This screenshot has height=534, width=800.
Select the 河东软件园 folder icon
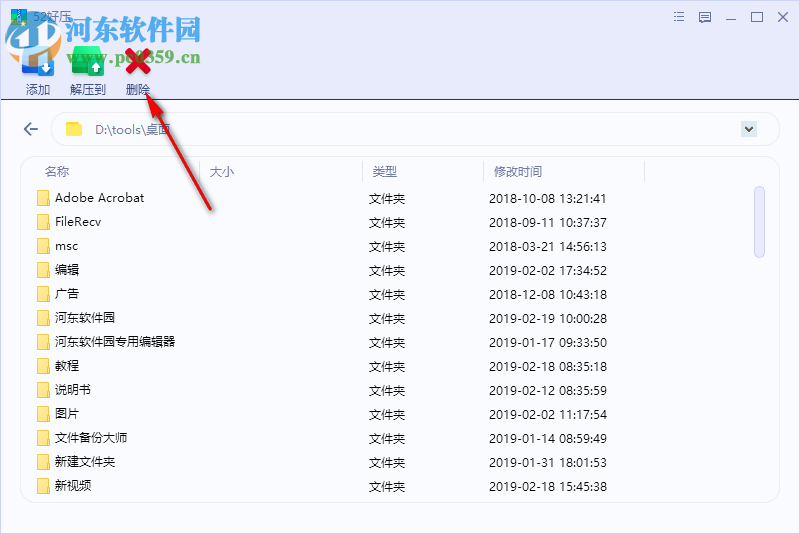point(43,318)
